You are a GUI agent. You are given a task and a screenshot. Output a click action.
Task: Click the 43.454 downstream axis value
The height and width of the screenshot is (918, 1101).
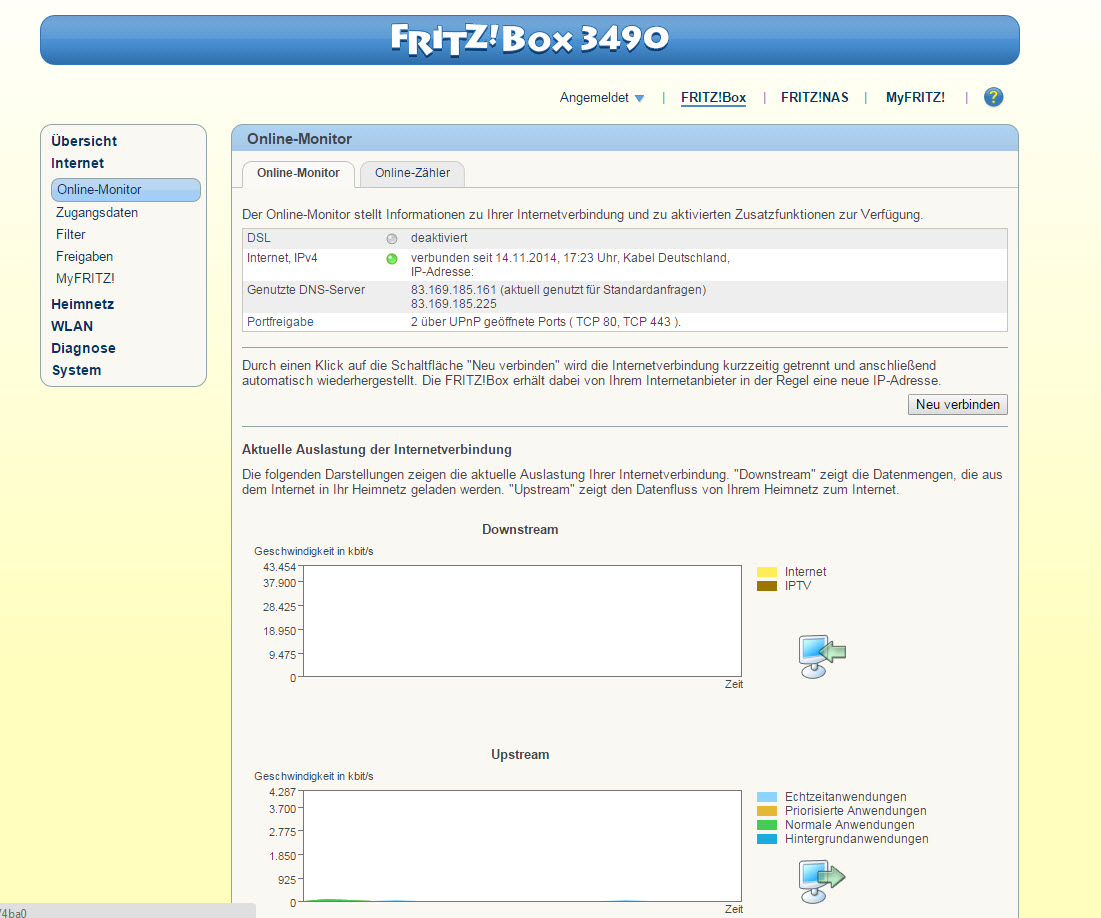pyautogui.click(x=279, y=567)
